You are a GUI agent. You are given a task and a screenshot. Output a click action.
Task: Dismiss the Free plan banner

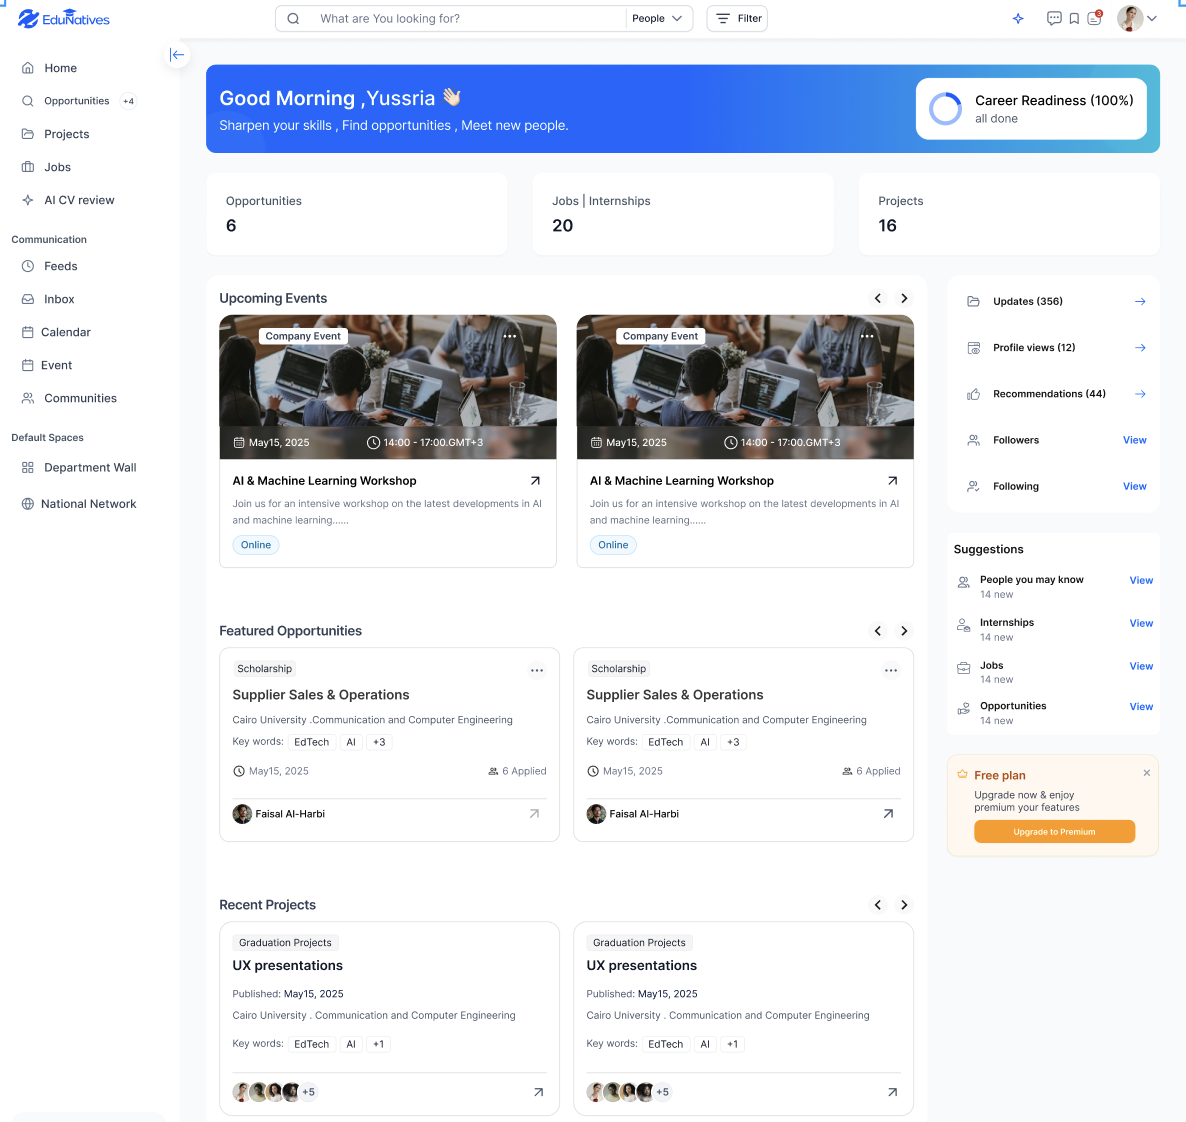click(1146, 772)
